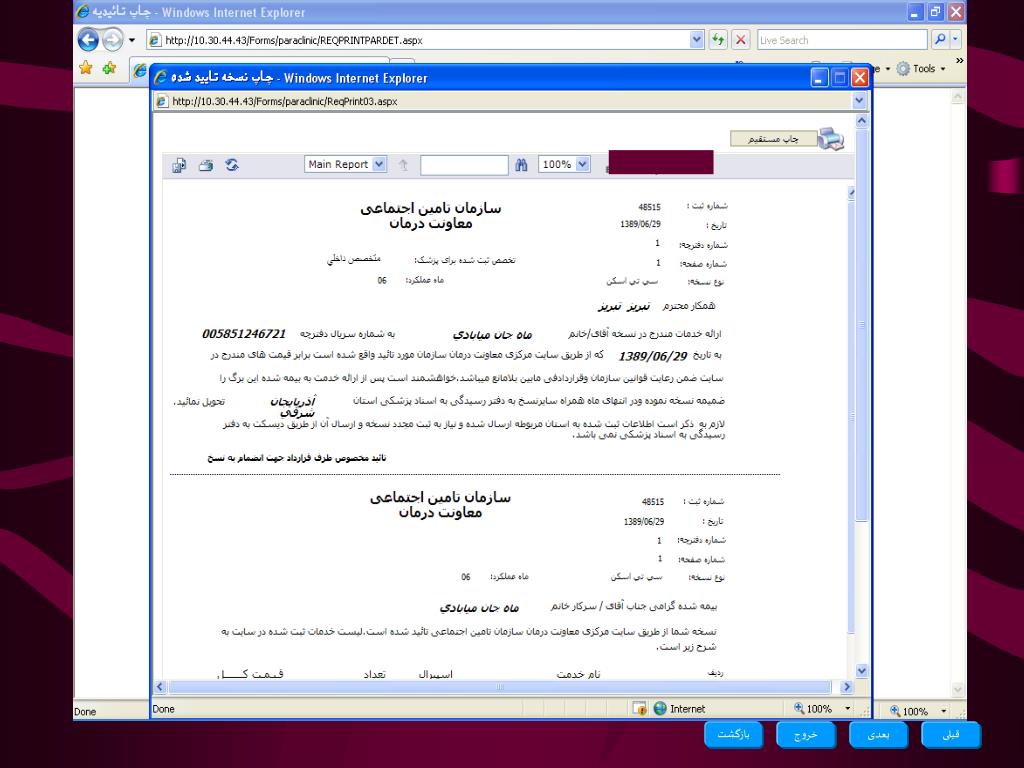Click the recipient name تبریز تبریز
This screenshot has height=768, width=1024.
tap(624, 306)
